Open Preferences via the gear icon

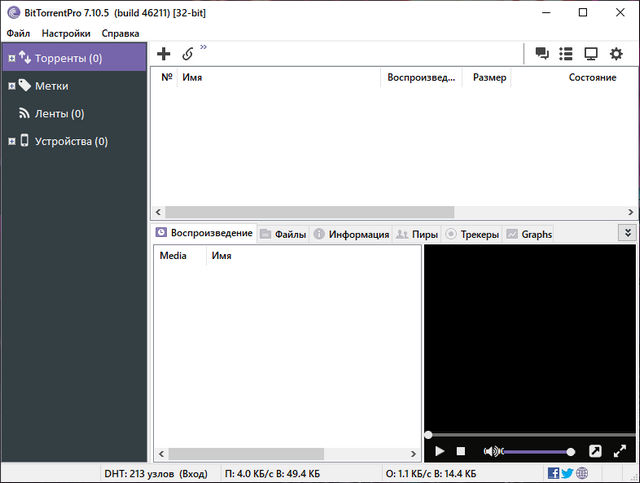pos(616,53)
